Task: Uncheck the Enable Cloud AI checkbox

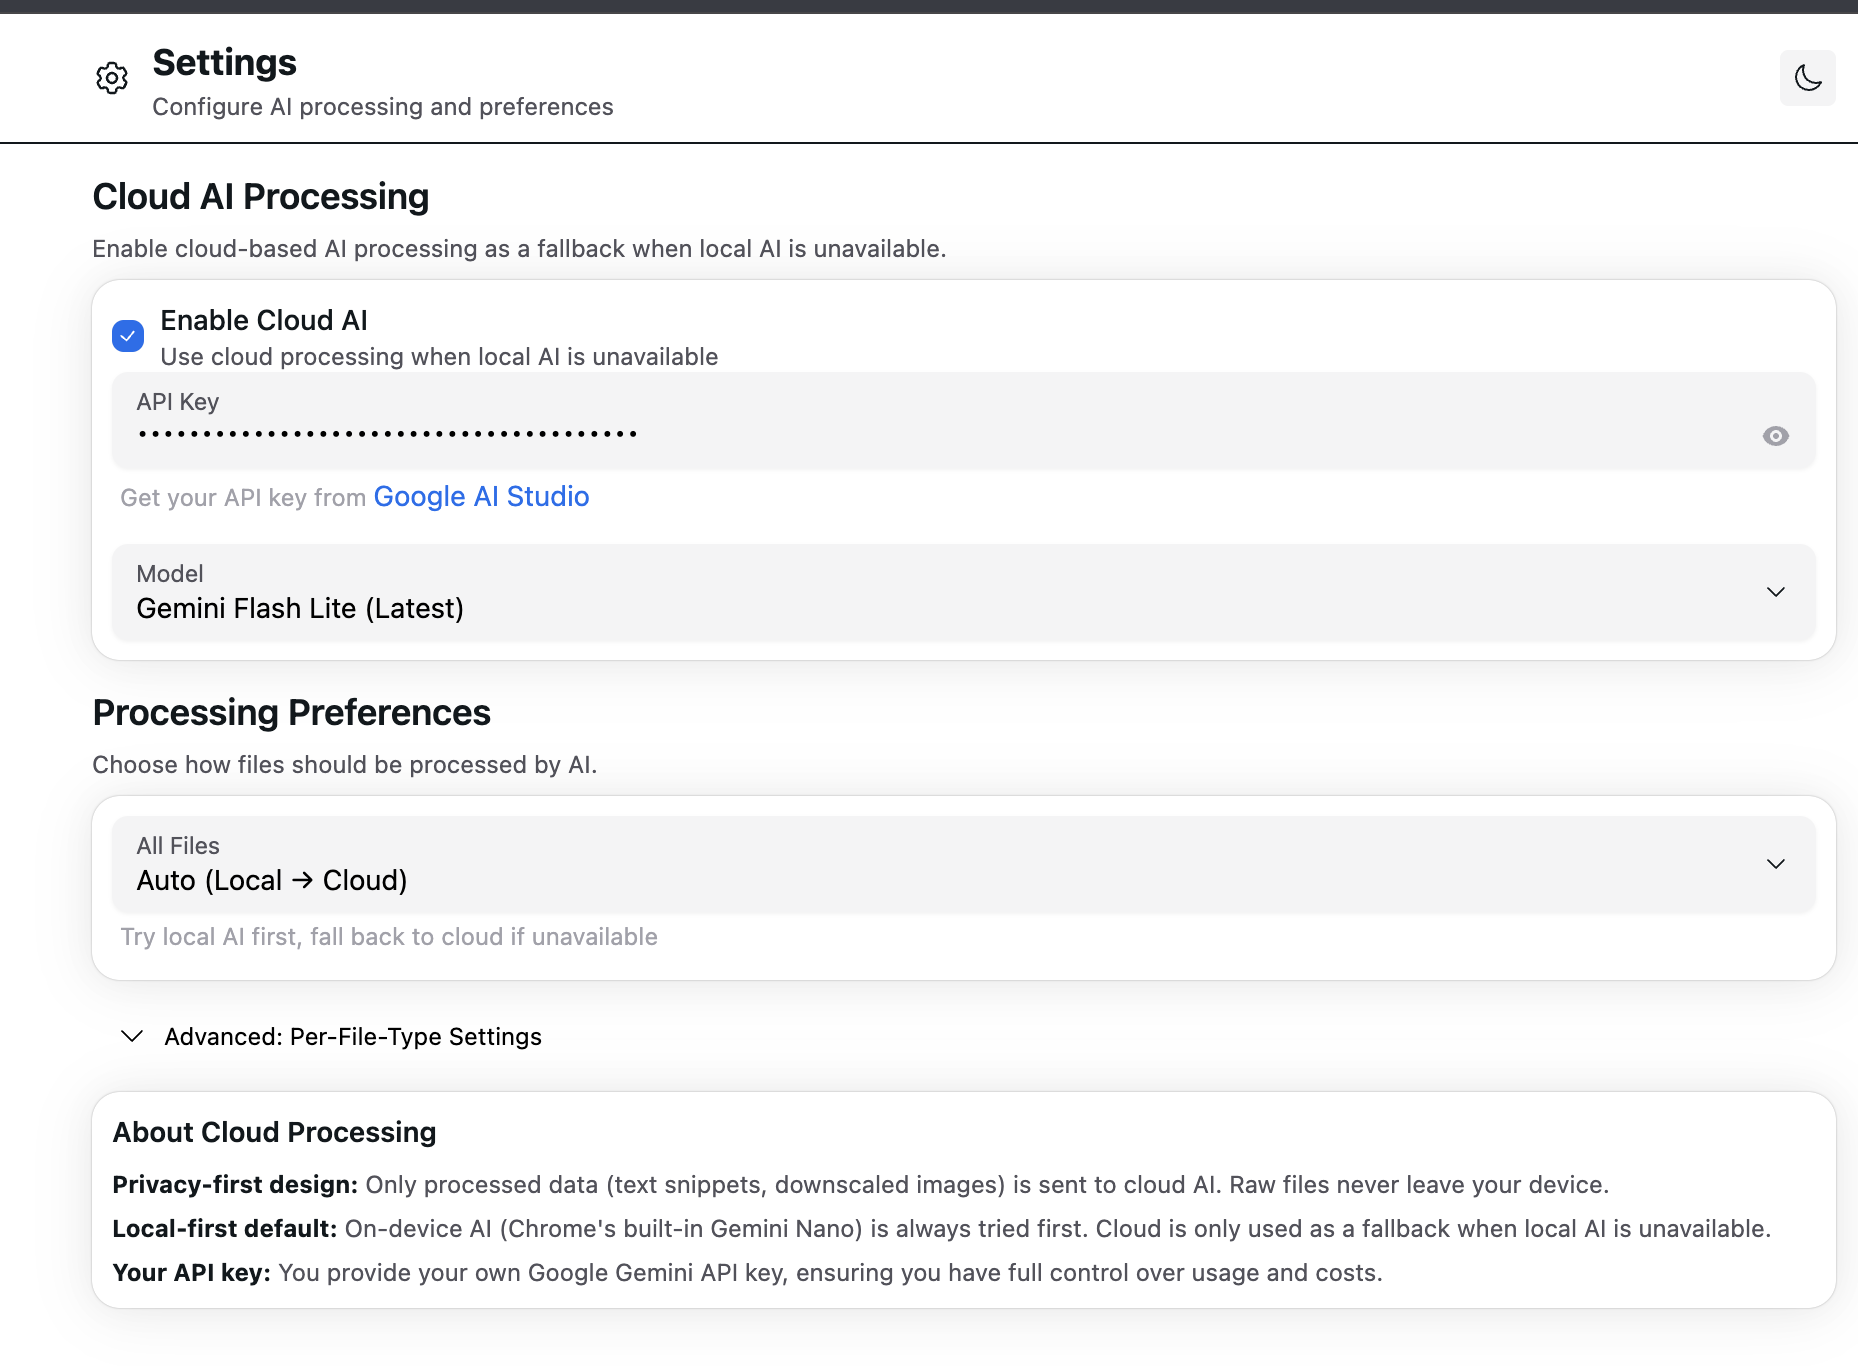Action: point(128,336)
